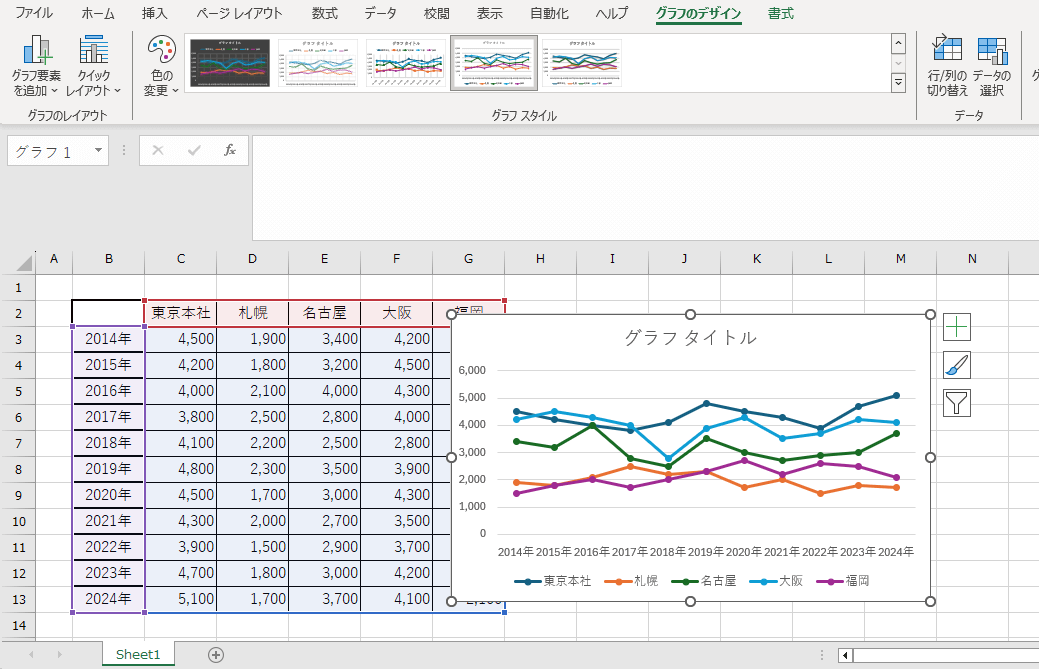
Task: Open the 書式 tab
Action: pos(781,14)
